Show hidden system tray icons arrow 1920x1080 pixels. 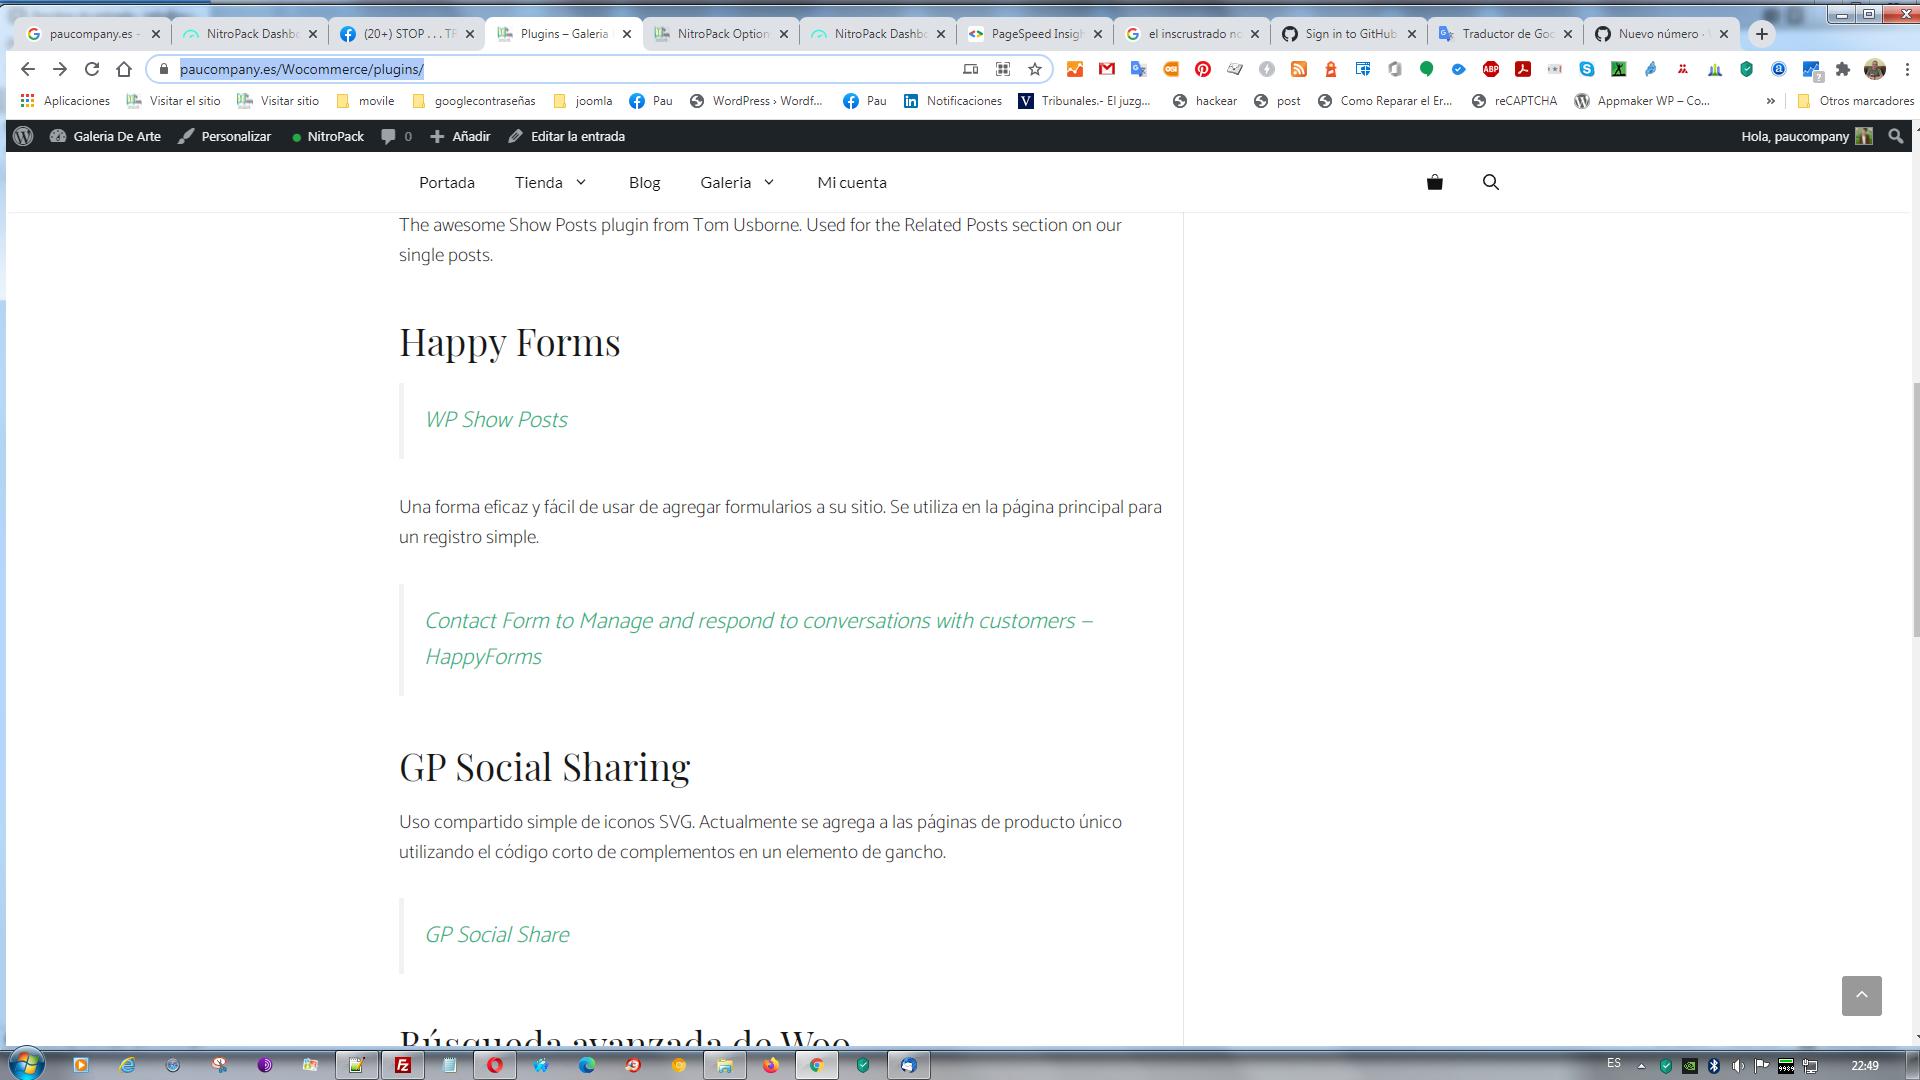click(x=1641, y=1066)
